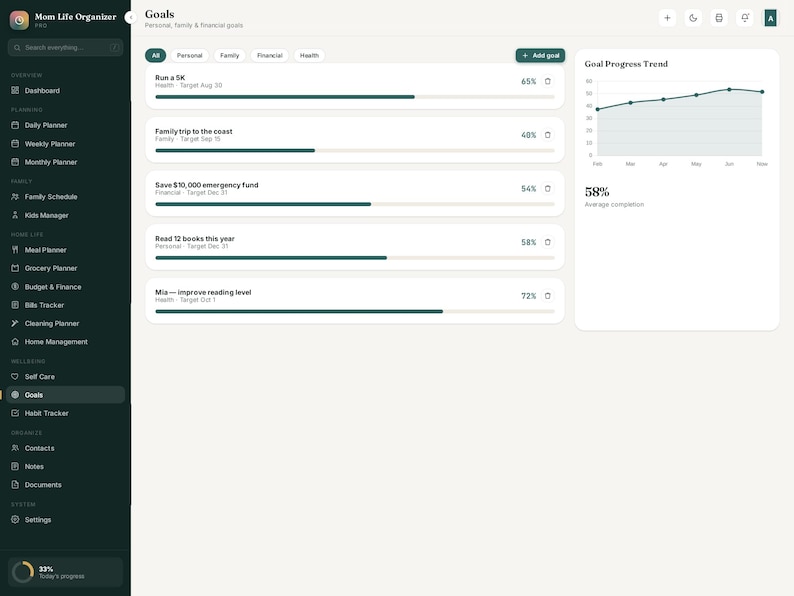Click the Mia reading level progress bar

point(355,311)
